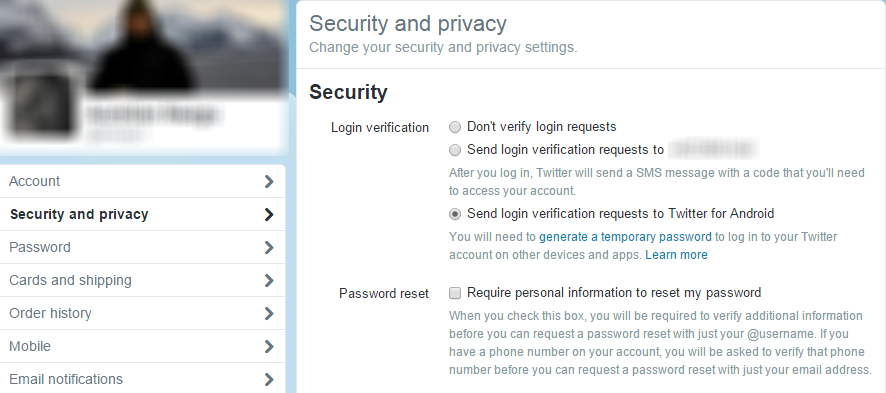Click the chevron icon beside Mobile

(269, 346)
